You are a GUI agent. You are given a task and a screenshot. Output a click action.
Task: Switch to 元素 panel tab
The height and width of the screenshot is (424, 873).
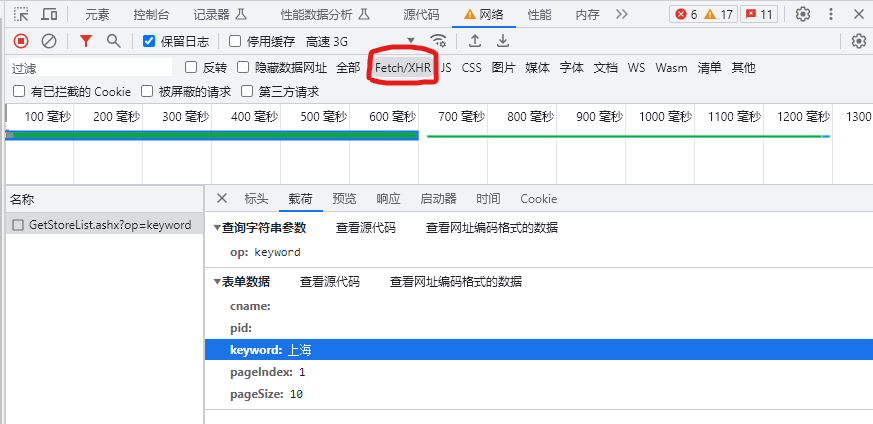click(97, 14)
